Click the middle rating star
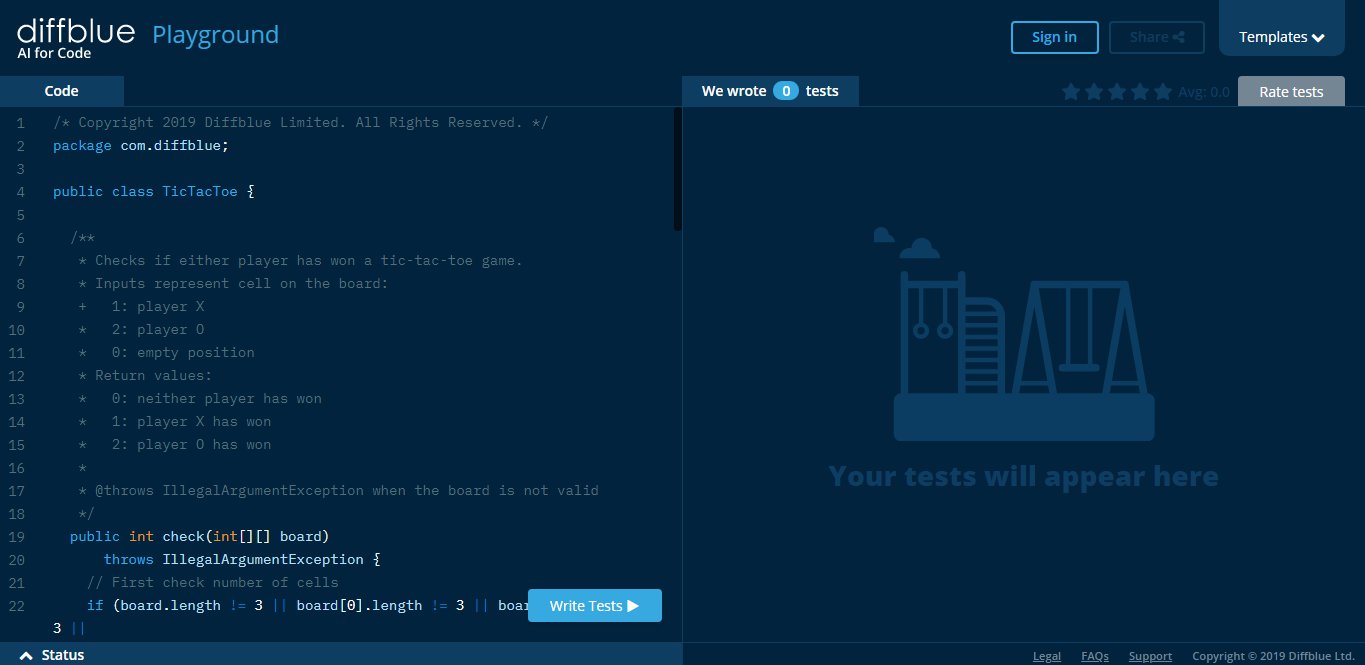Image resolution: width=1365 pixels, height=665 pixels. 1116,91
